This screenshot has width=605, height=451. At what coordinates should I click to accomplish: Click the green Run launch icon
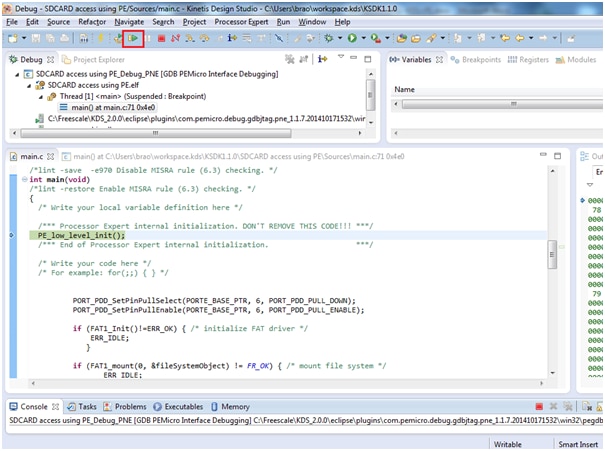(x=352, y=38)
